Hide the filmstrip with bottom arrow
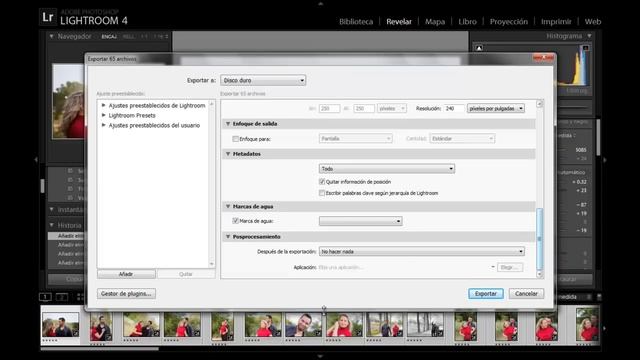The width and height of the screenshot is (640, 360). click(320, 356)
